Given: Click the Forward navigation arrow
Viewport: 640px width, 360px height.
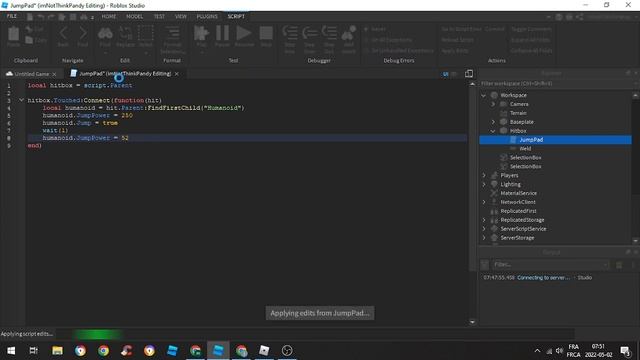Looking at the screenshot, I should coord(82,33).
